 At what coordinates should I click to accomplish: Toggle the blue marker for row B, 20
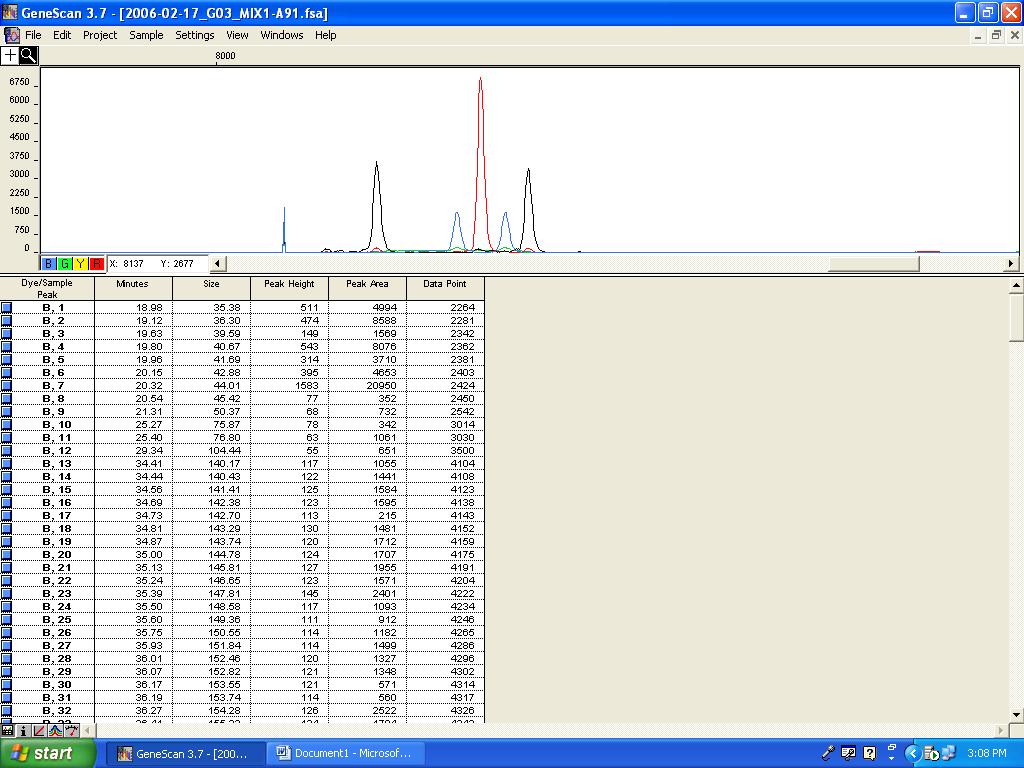click(7, 554)
